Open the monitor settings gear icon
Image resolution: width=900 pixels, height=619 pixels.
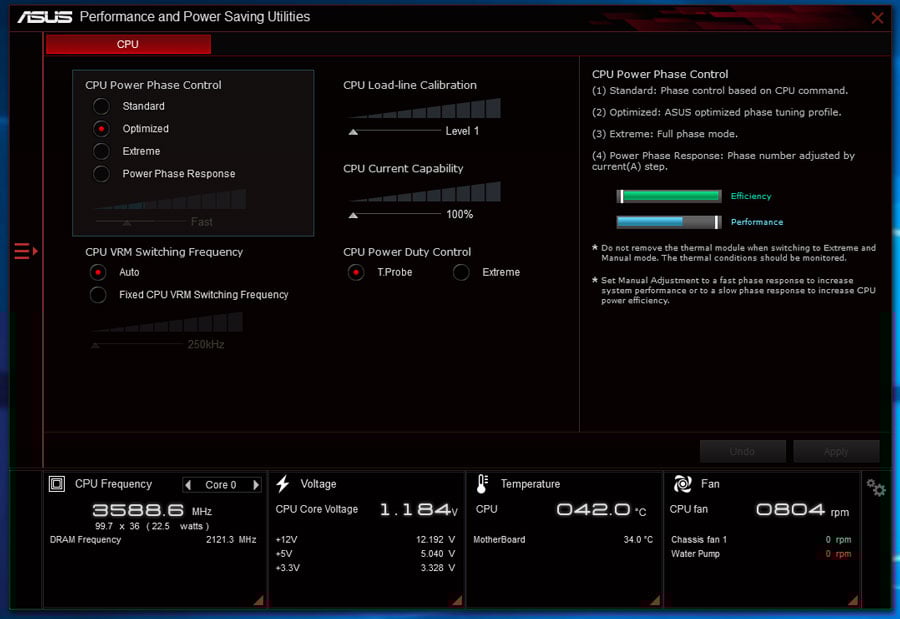point(876,488)
